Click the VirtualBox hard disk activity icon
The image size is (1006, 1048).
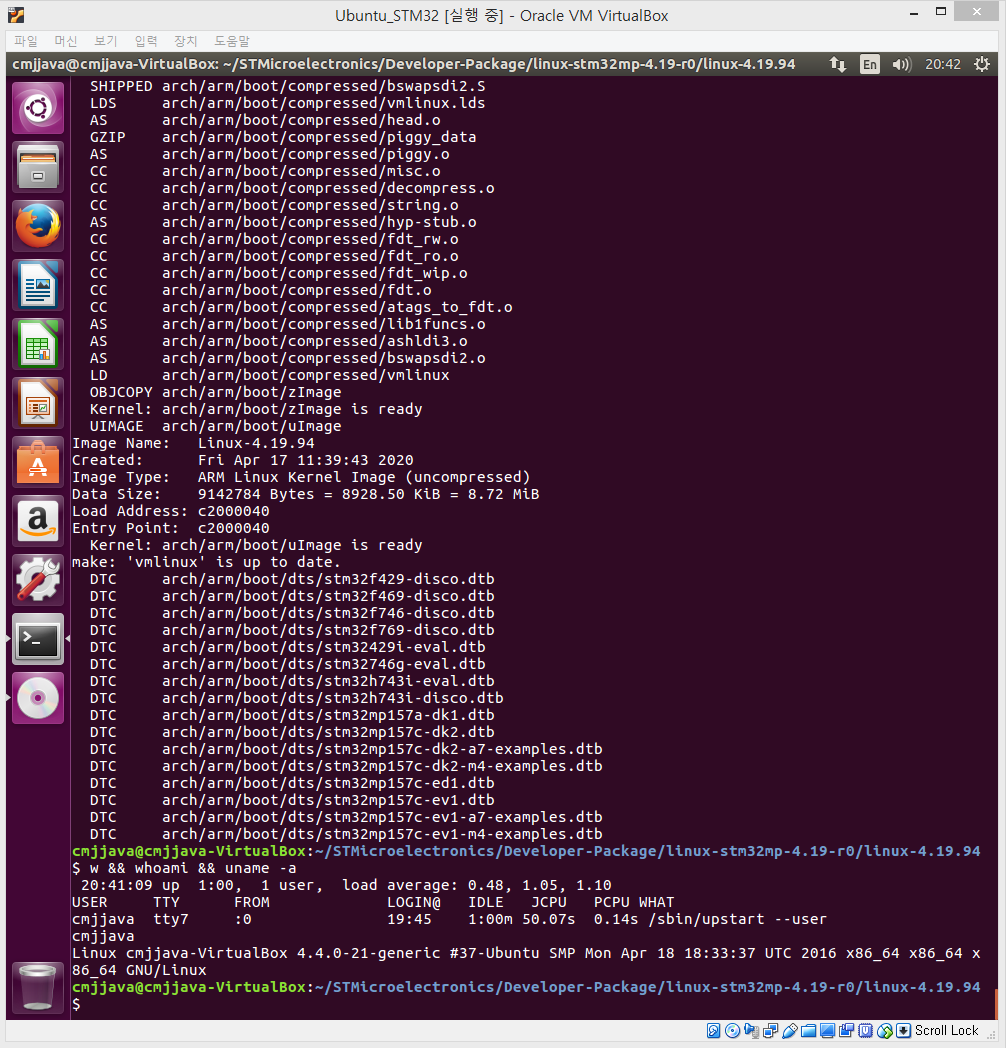(x=713, y=1031)
